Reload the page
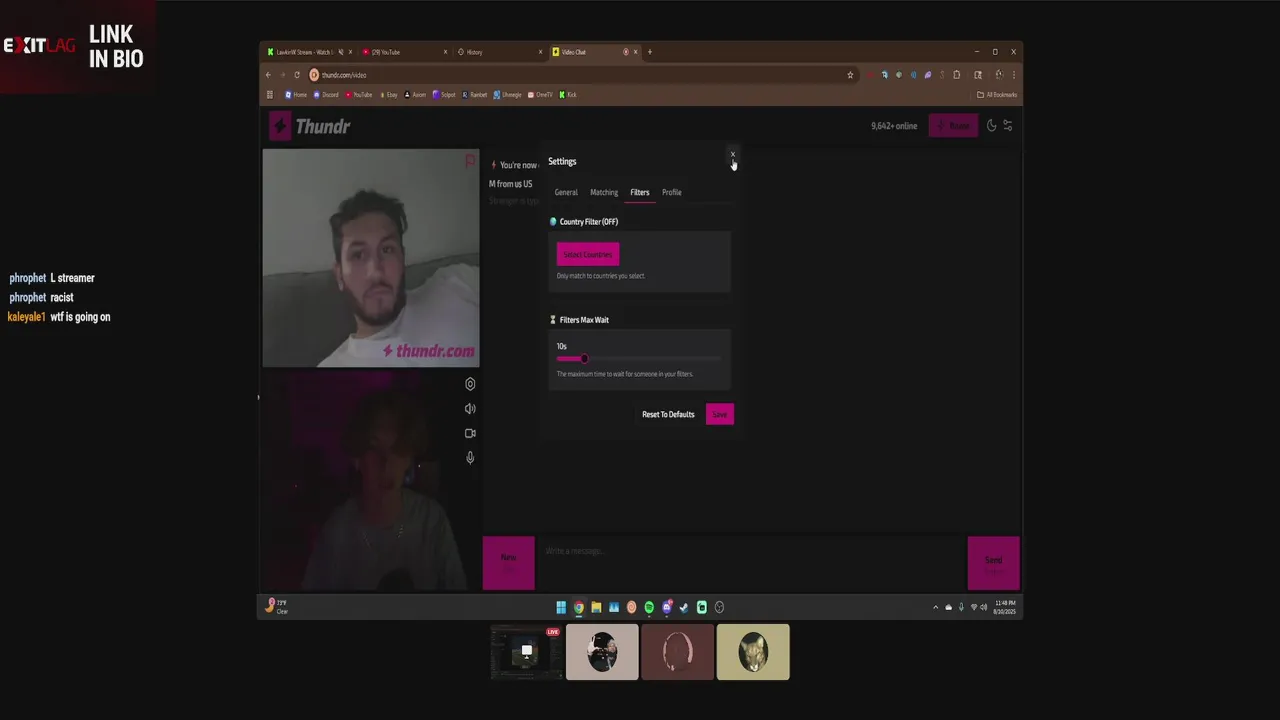Image resolution: width=1280 pixels, height=720 pixels. (x=297, y=75)
